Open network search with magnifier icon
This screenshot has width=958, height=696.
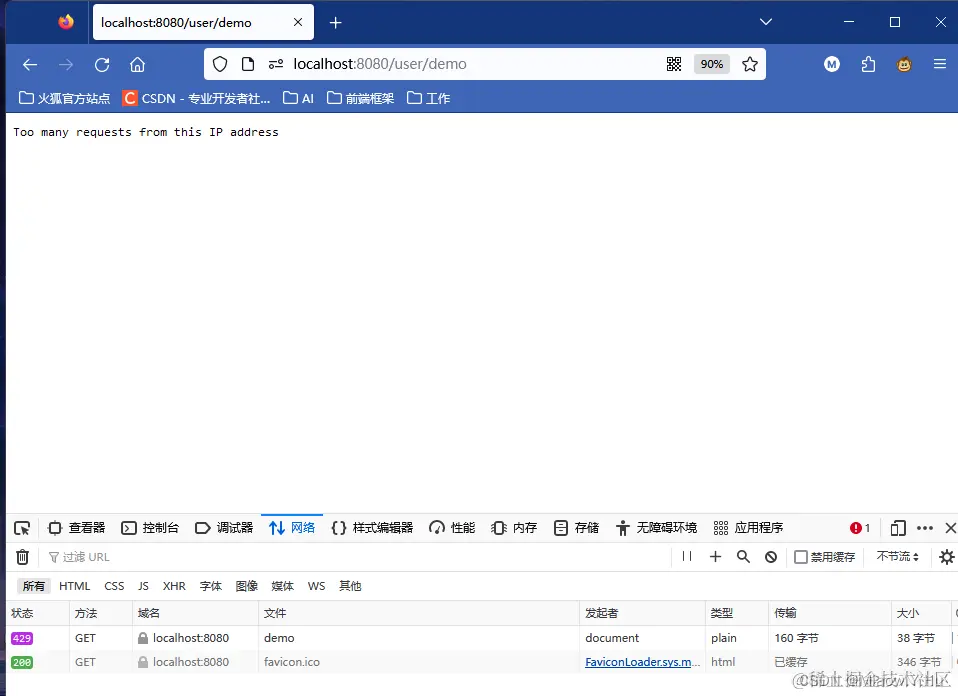(x=744, y=557)
